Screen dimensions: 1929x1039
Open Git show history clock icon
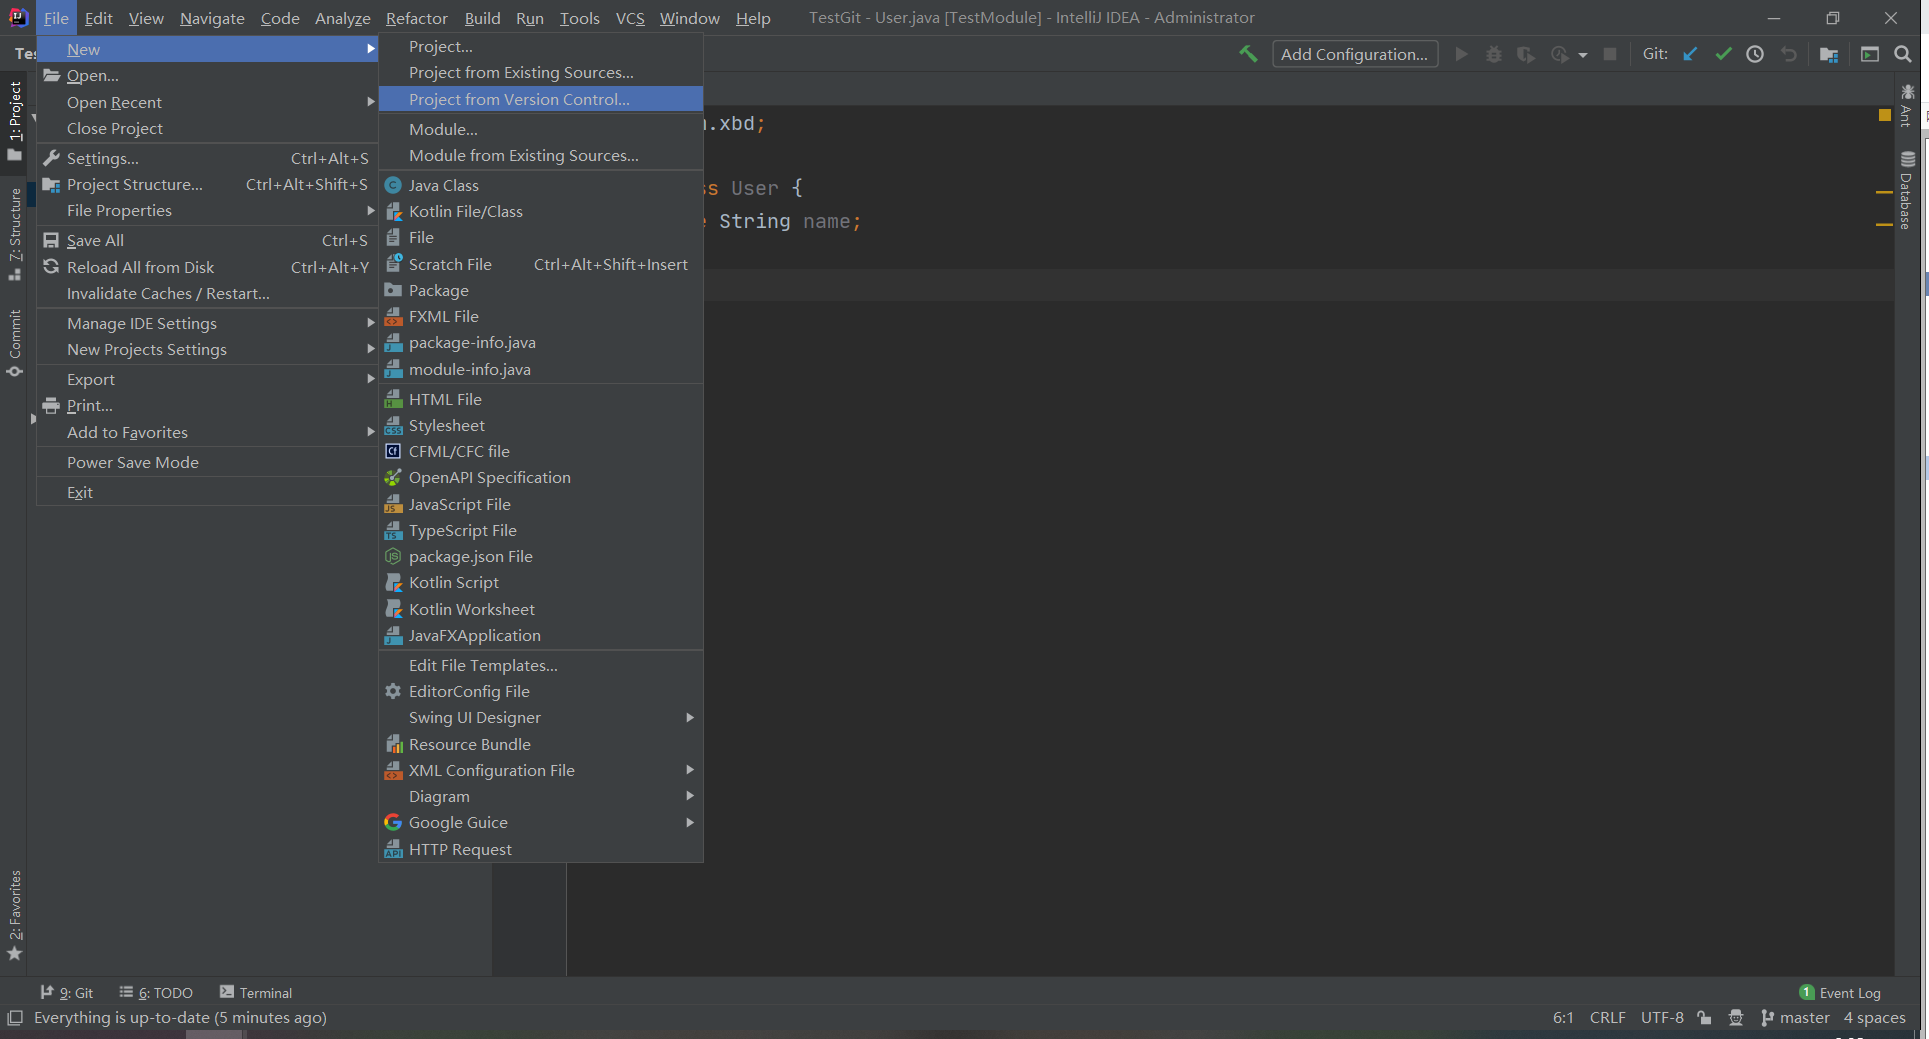(x=1755, y=54)
